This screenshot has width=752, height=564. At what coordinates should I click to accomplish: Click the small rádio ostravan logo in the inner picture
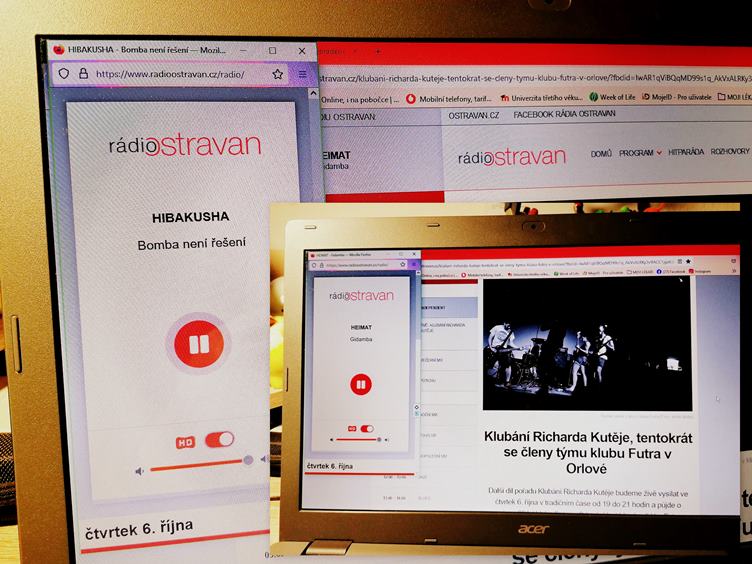(361, 296)
